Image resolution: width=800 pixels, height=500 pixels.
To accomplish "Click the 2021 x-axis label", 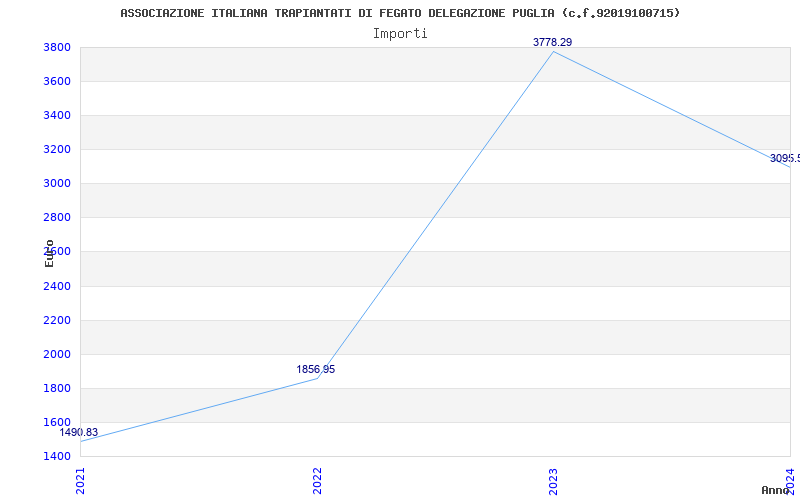I will [81, 481].
